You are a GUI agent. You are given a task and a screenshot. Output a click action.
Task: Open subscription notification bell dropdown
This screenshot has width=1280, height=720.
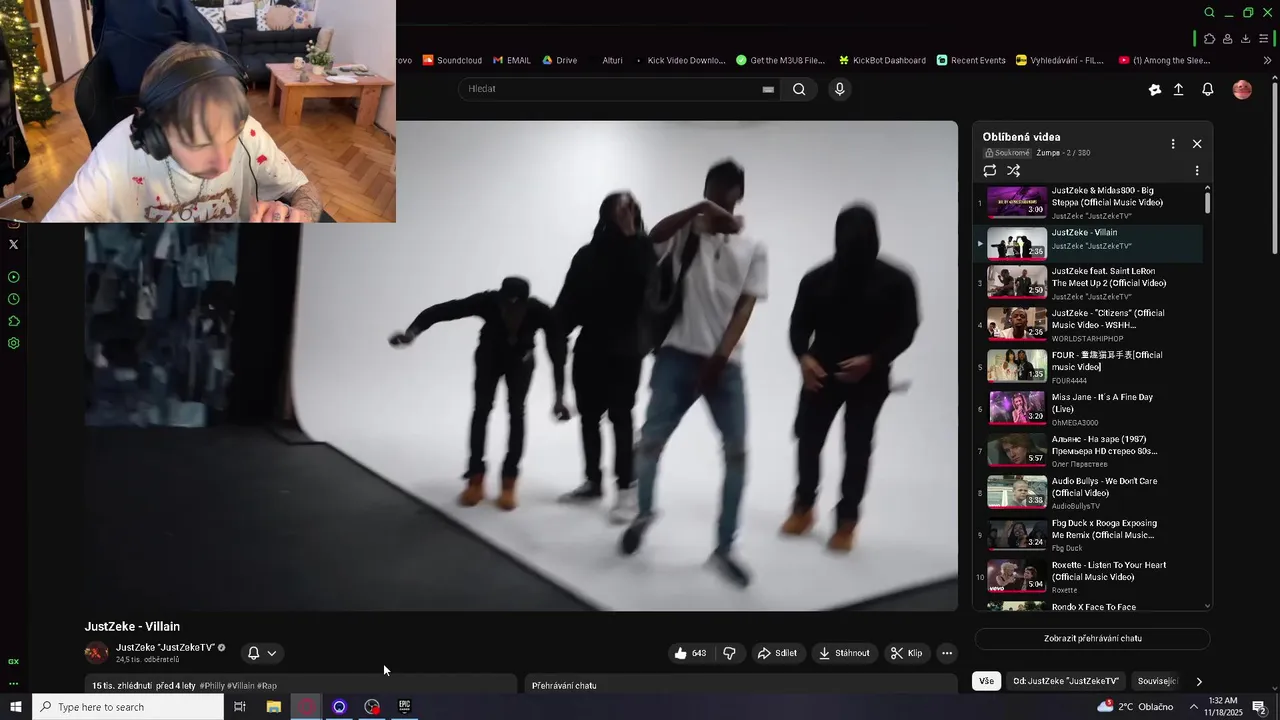pyautogui.click(x=262, y=653)
